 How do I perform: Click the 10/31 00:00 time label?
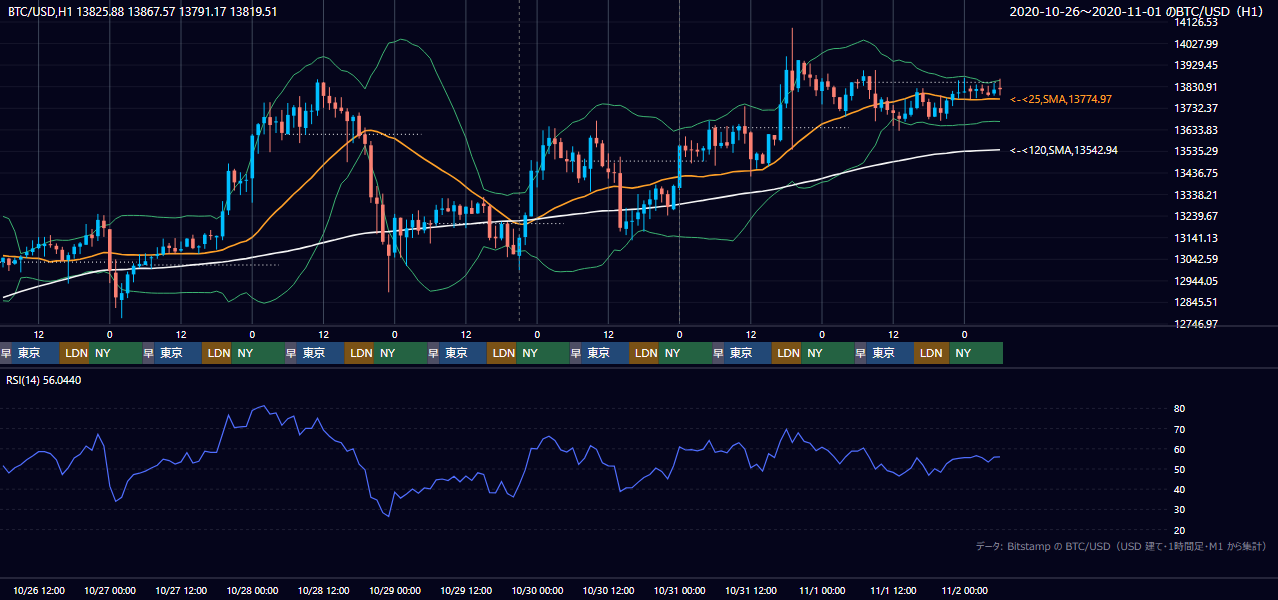680,590
